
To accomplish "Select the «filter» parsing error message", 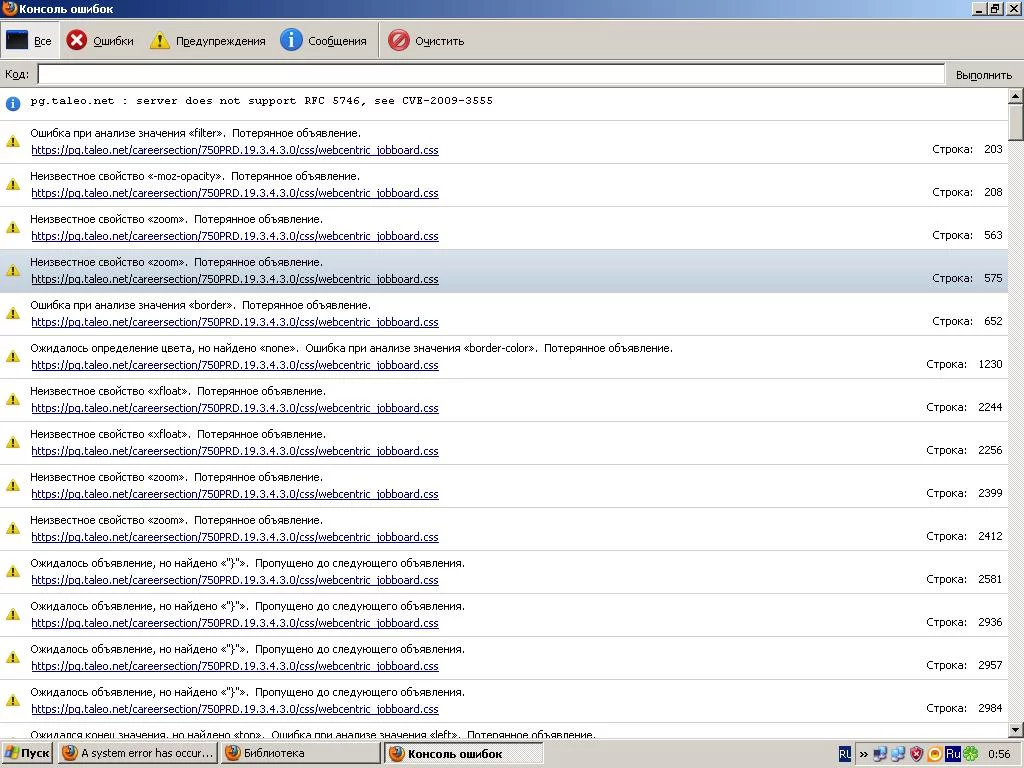I will (195, 133).
